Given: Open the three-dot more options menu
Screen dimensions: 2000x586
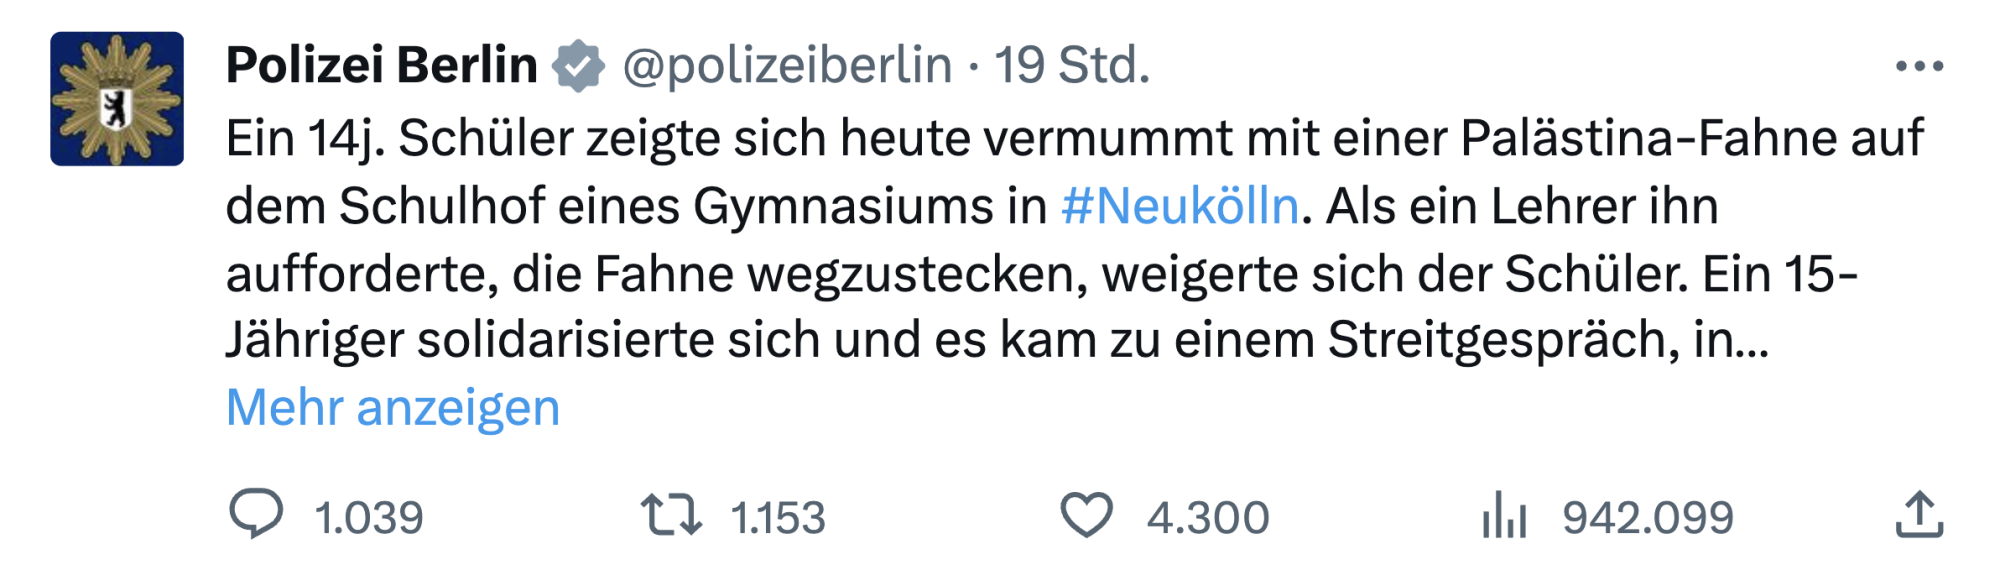Looking at the screenshot, I should point(1919,67).
